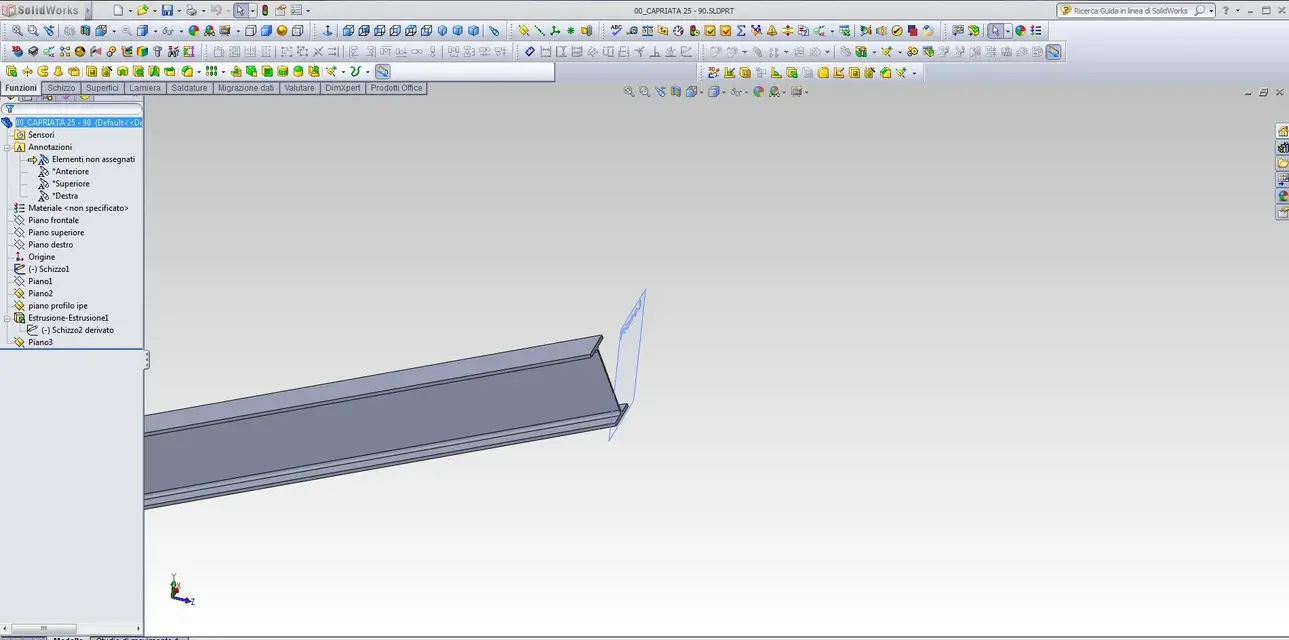Select Elementi non assegnati tree item
Viewport: 1289px width, 640px height.
coord(93,159)
